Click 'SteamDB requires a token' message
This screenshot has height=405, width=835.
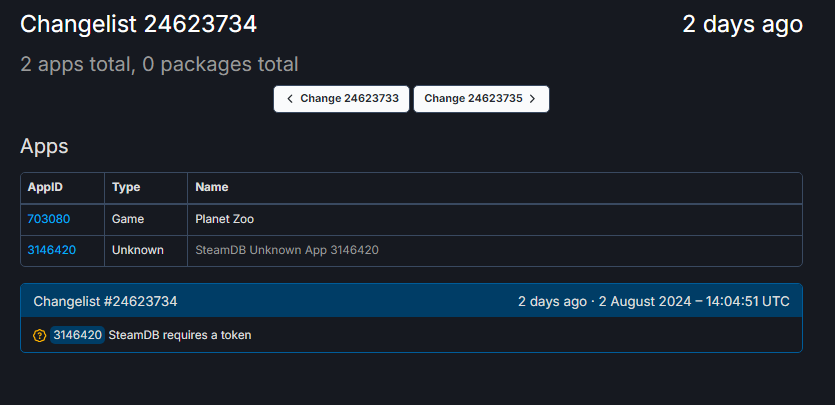[180, 335]
